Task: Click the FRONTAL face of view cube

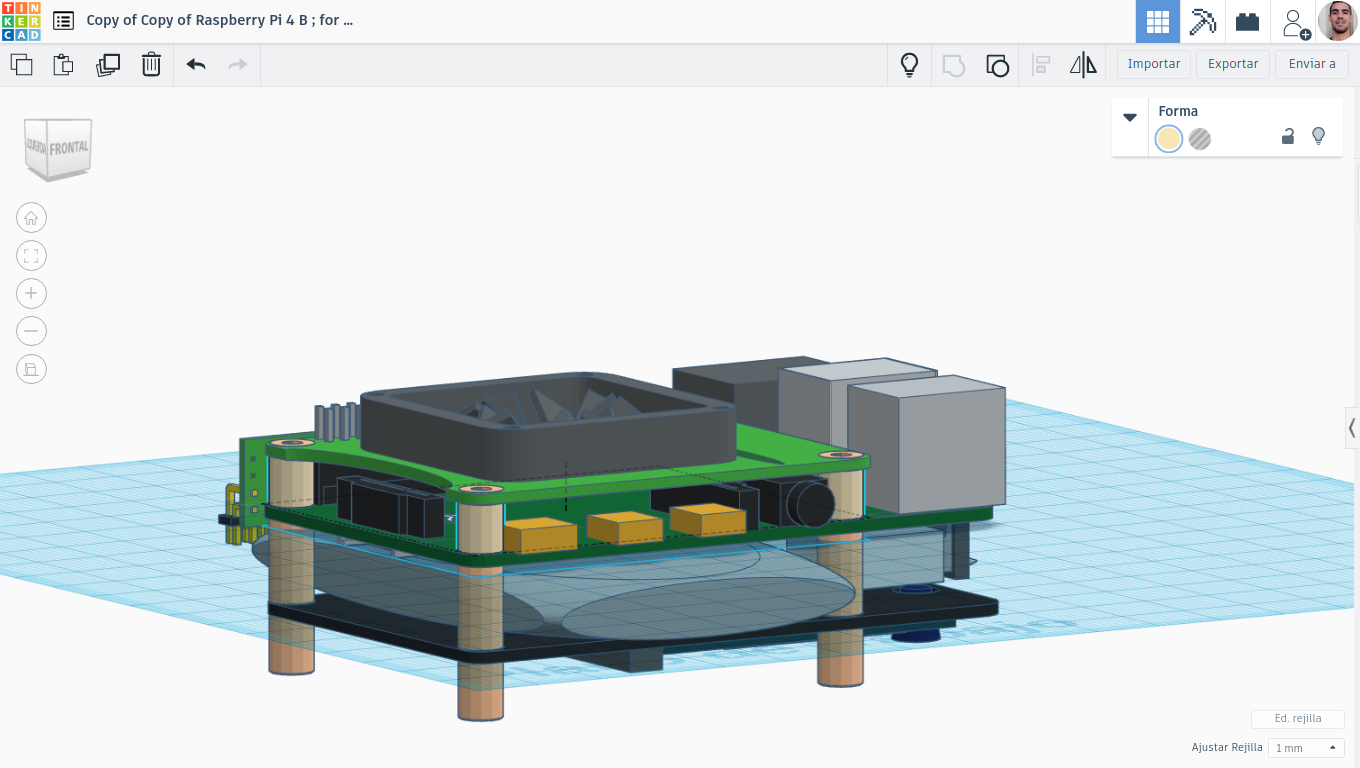Action: pos(69,147)
